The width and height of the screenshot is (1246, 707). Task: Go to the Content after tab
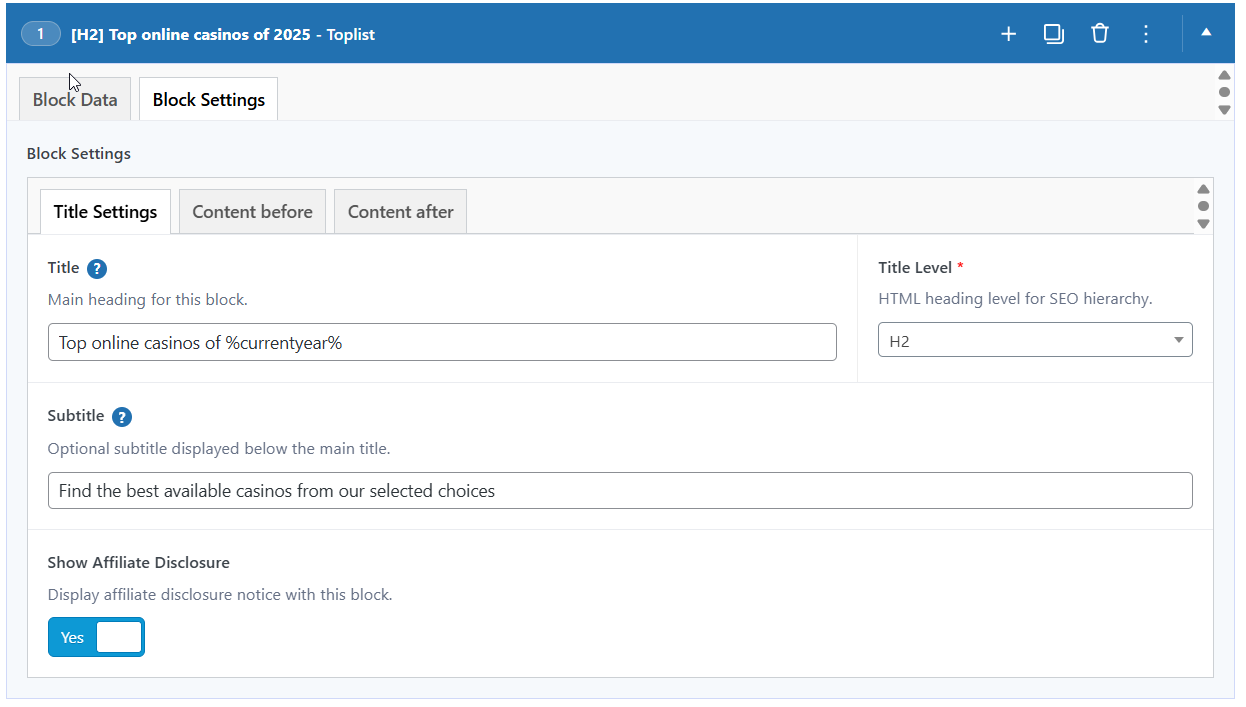[400, 212]
